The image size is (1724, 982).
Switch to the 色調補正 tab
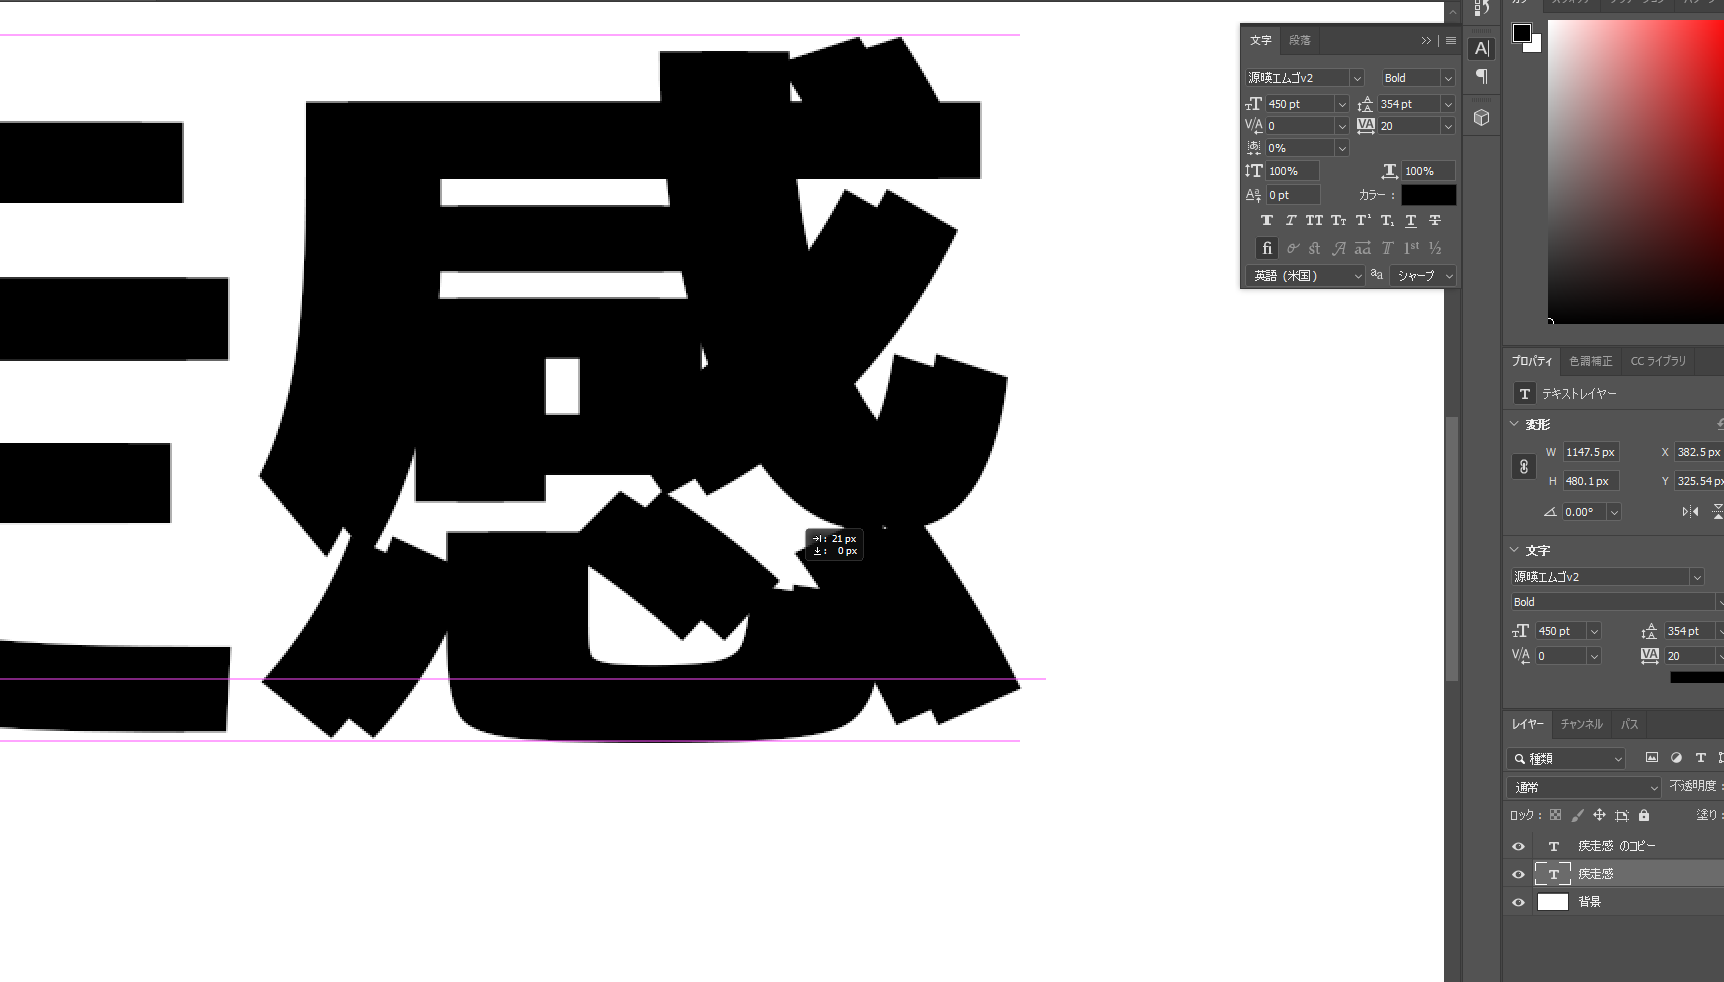coord(1590,361)
